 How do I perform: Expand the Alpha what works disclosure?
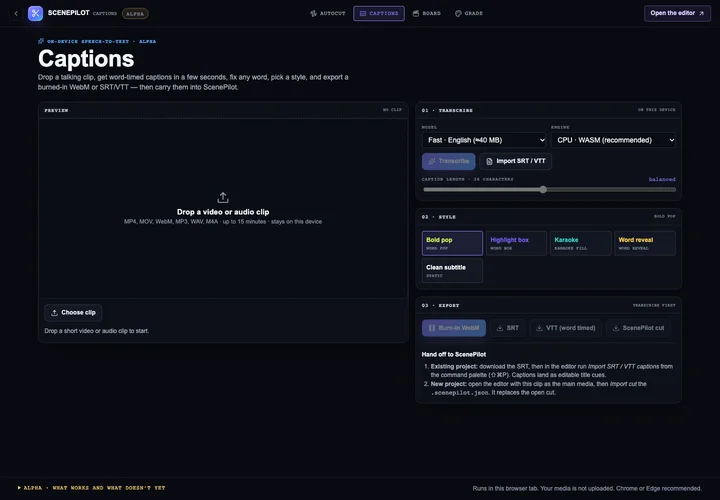[91, 488]
